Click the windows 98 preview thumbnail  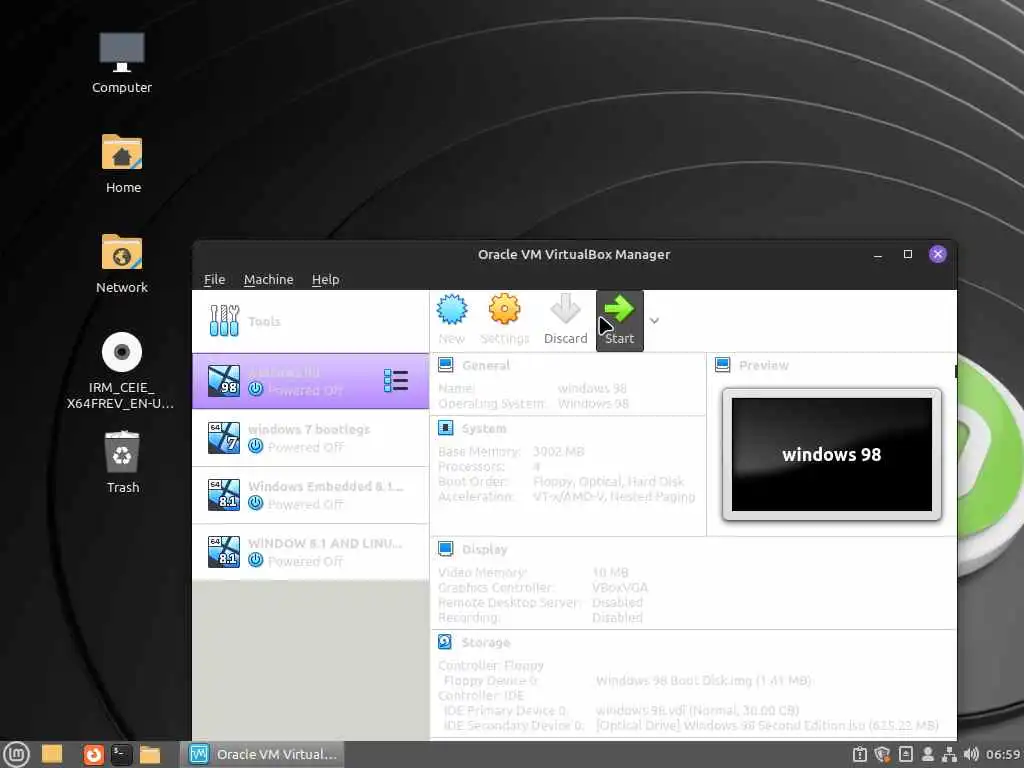coord(831,455)
